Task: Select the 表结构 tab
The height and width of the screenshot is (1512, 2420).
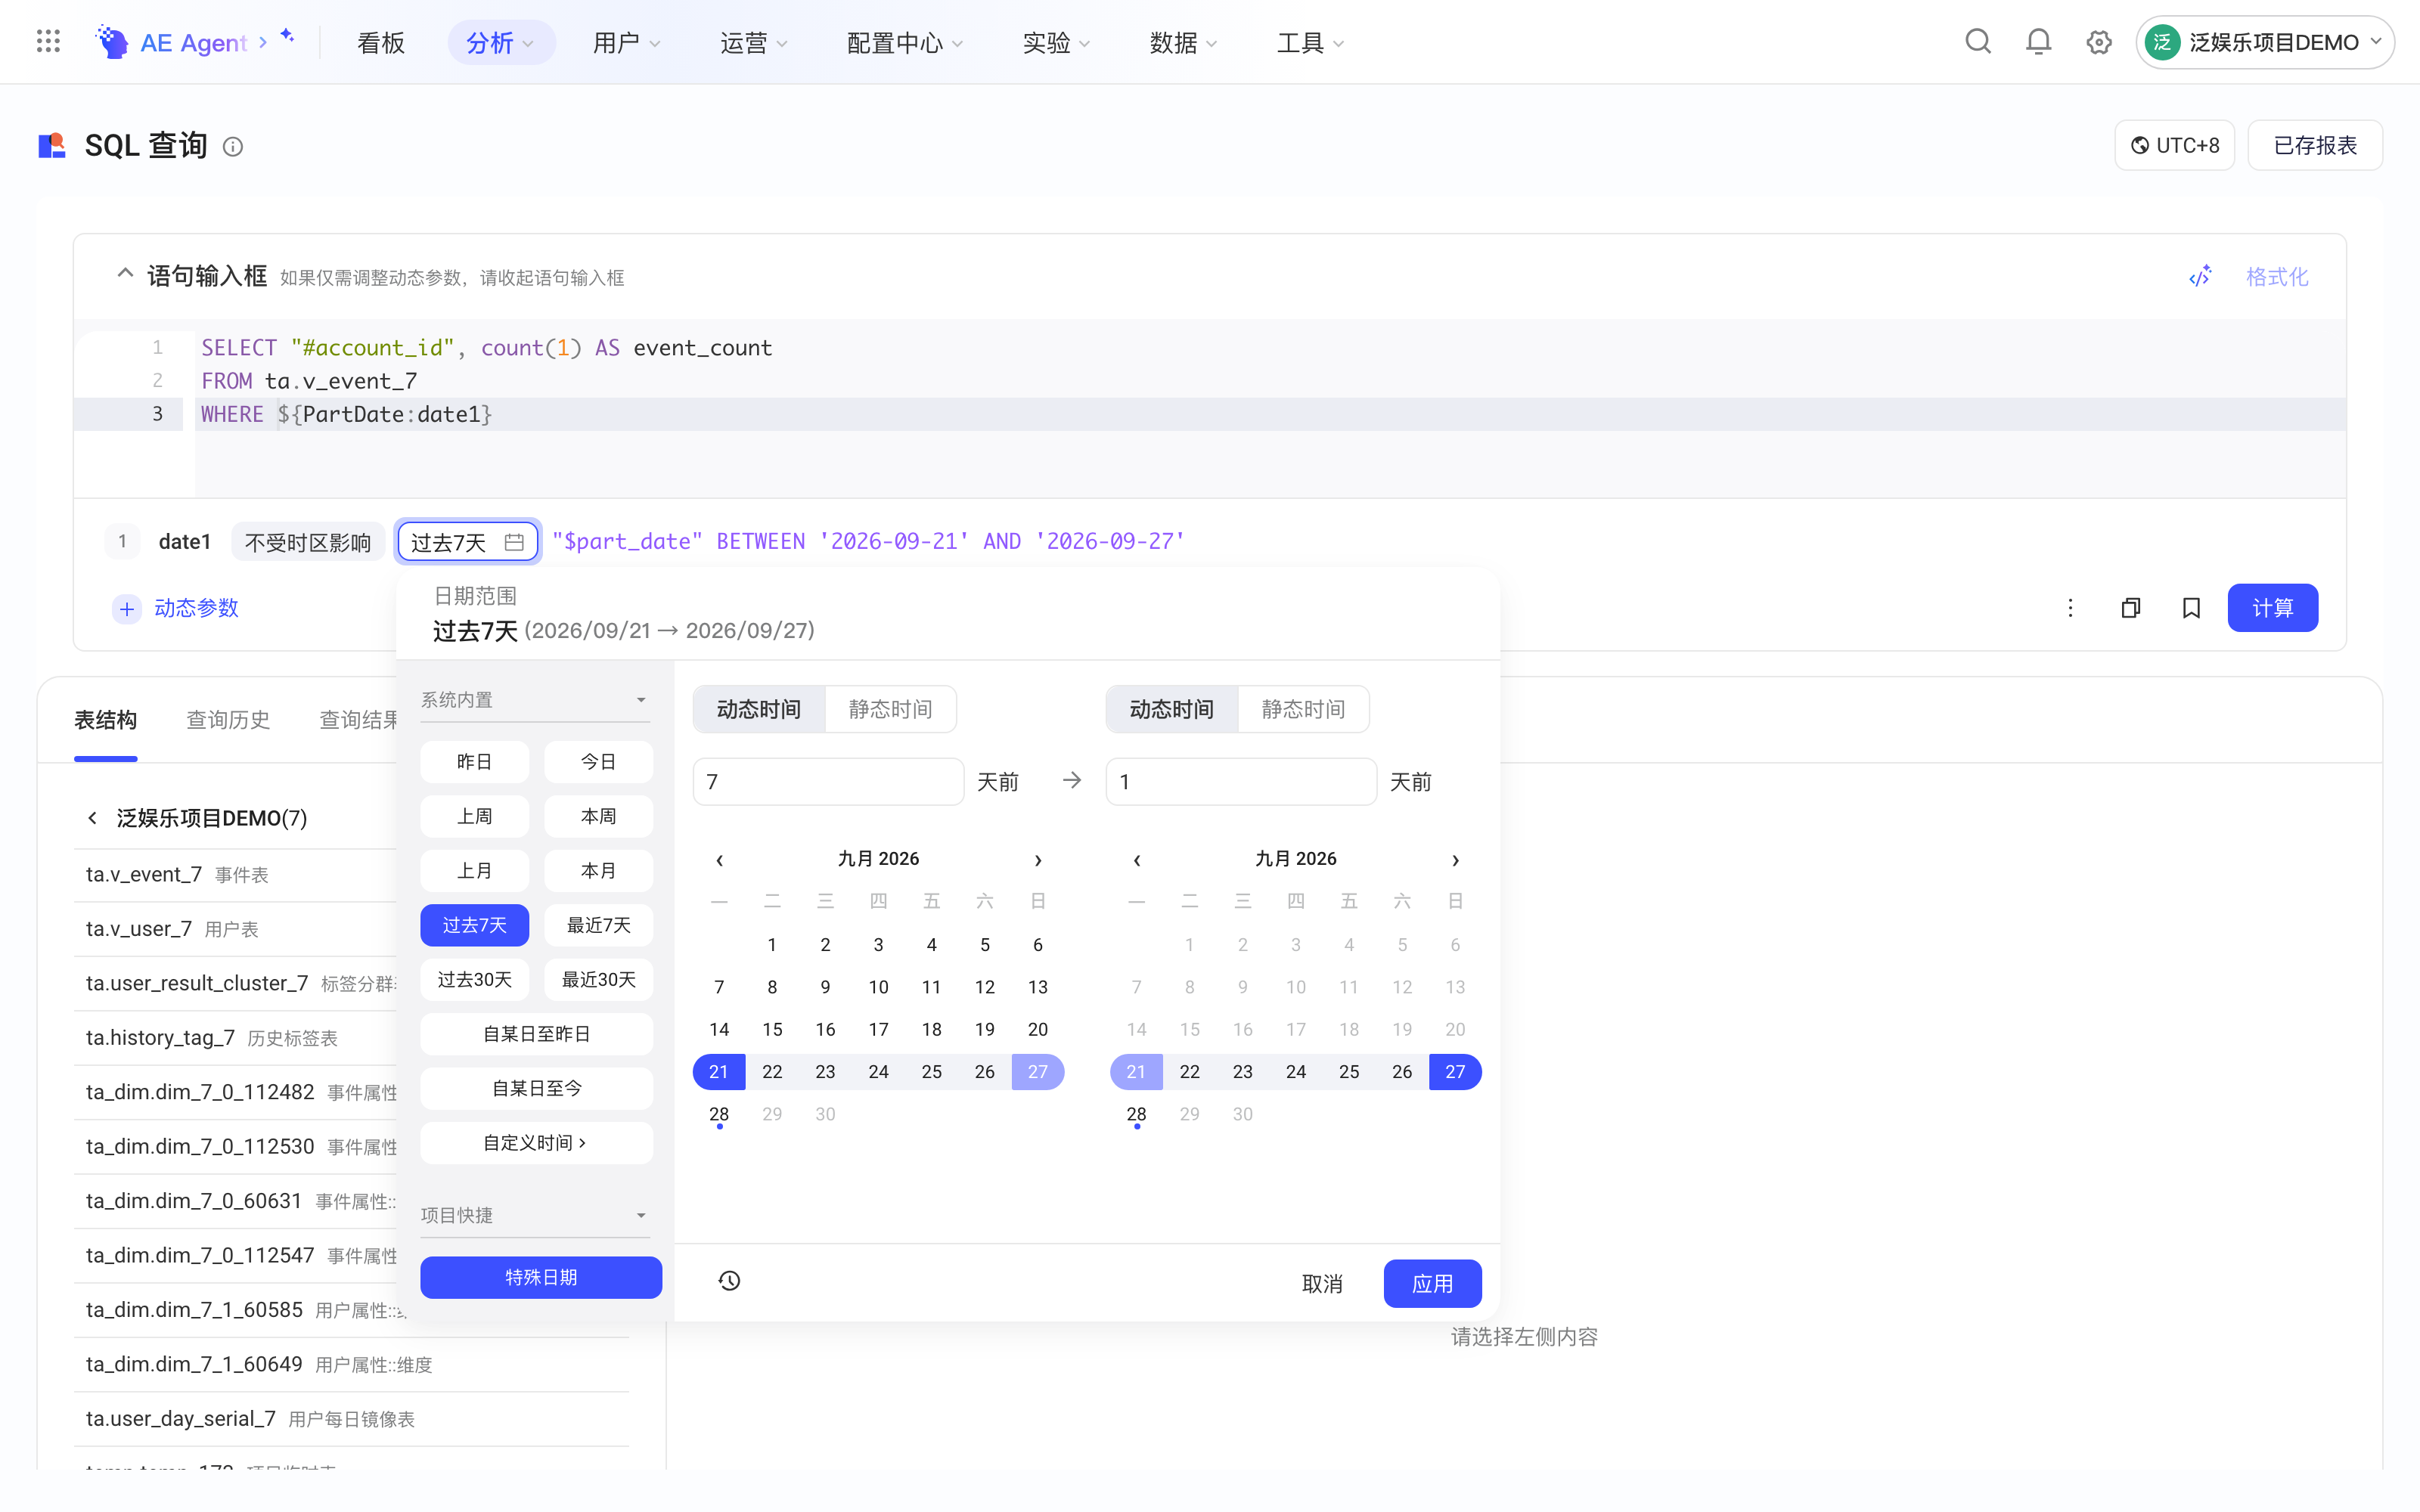Action: click(x=105, y=720)
